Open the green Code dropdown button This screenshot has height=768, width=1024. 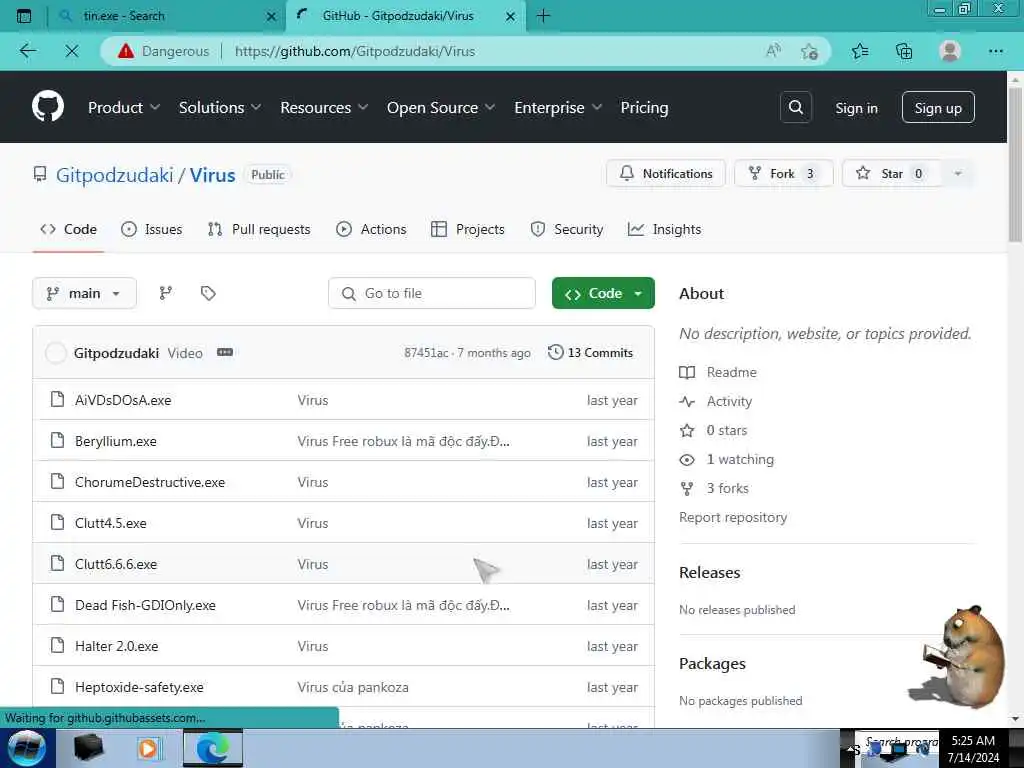[x=603, y=293]
